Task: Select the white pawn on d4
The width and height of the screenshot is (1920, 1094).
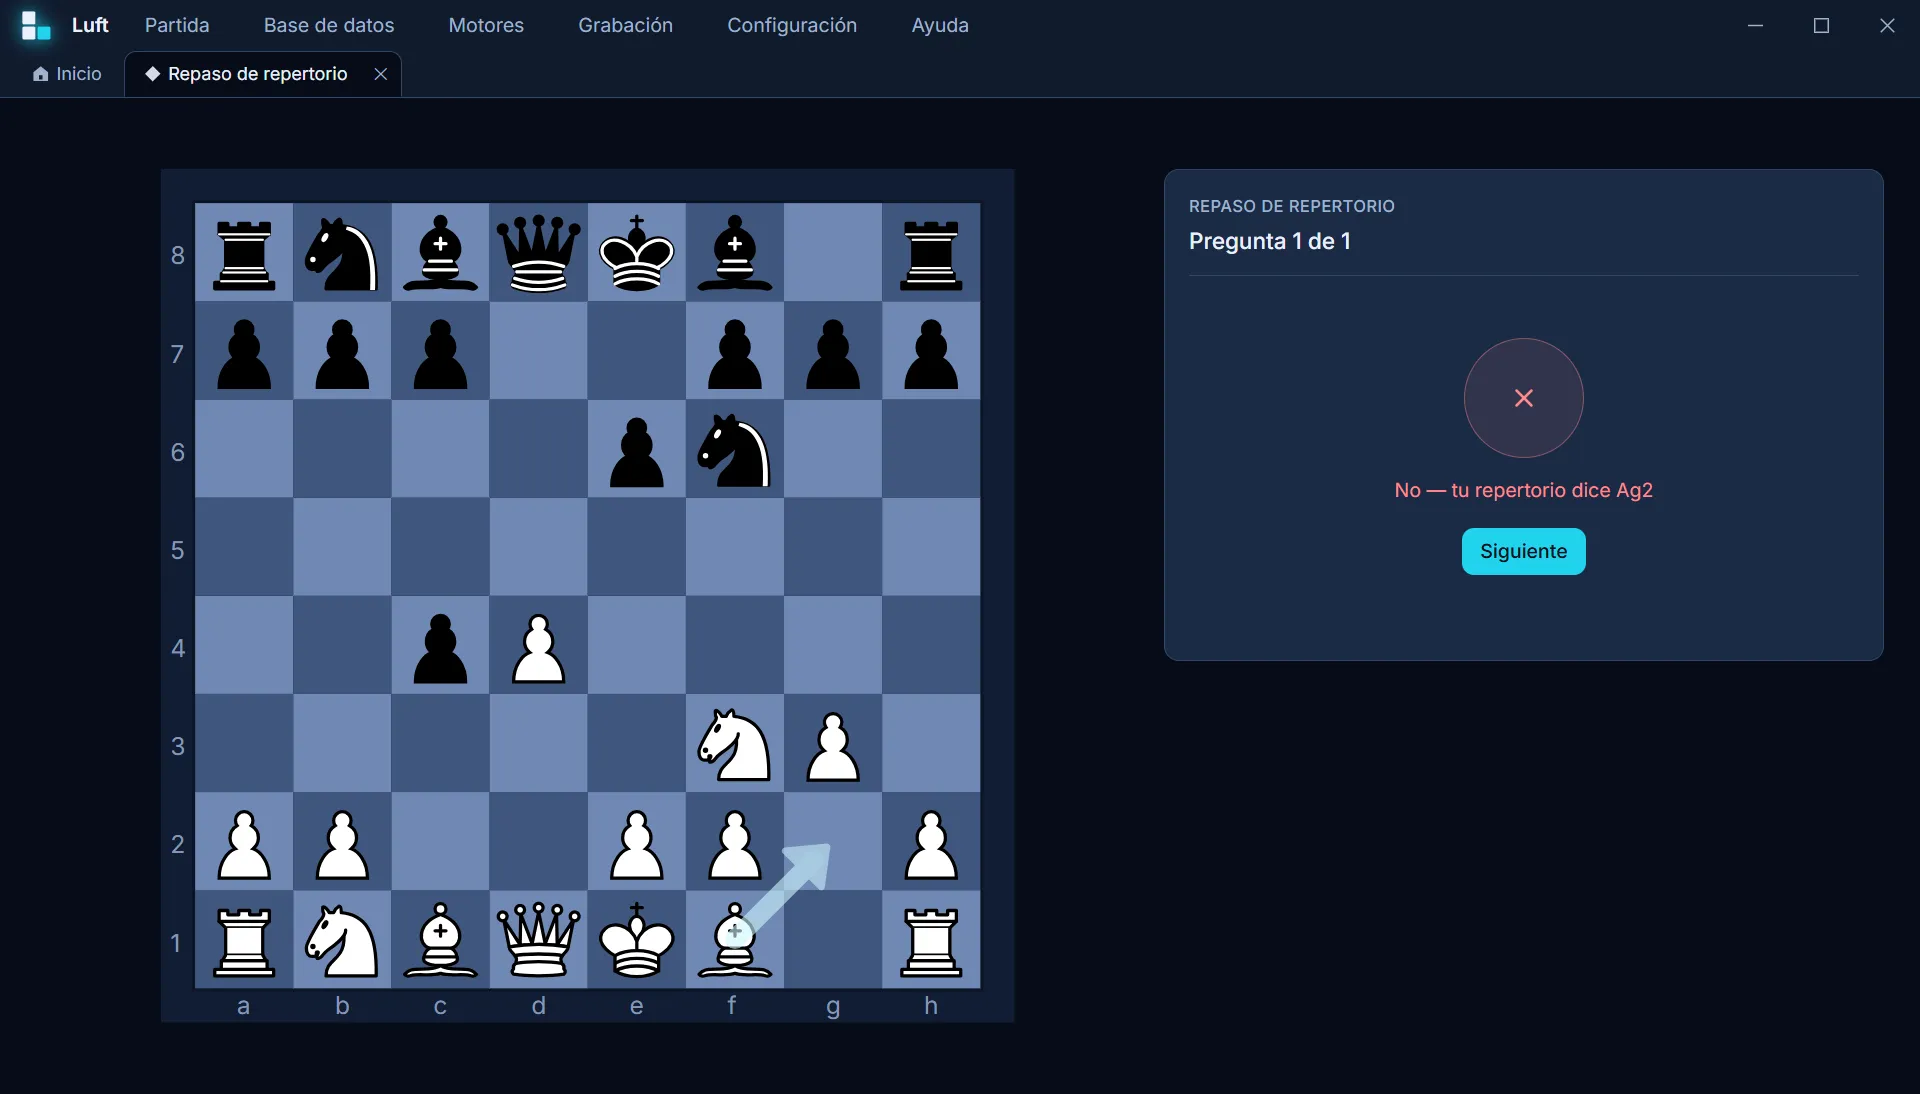Action: (x=539, y=646)
